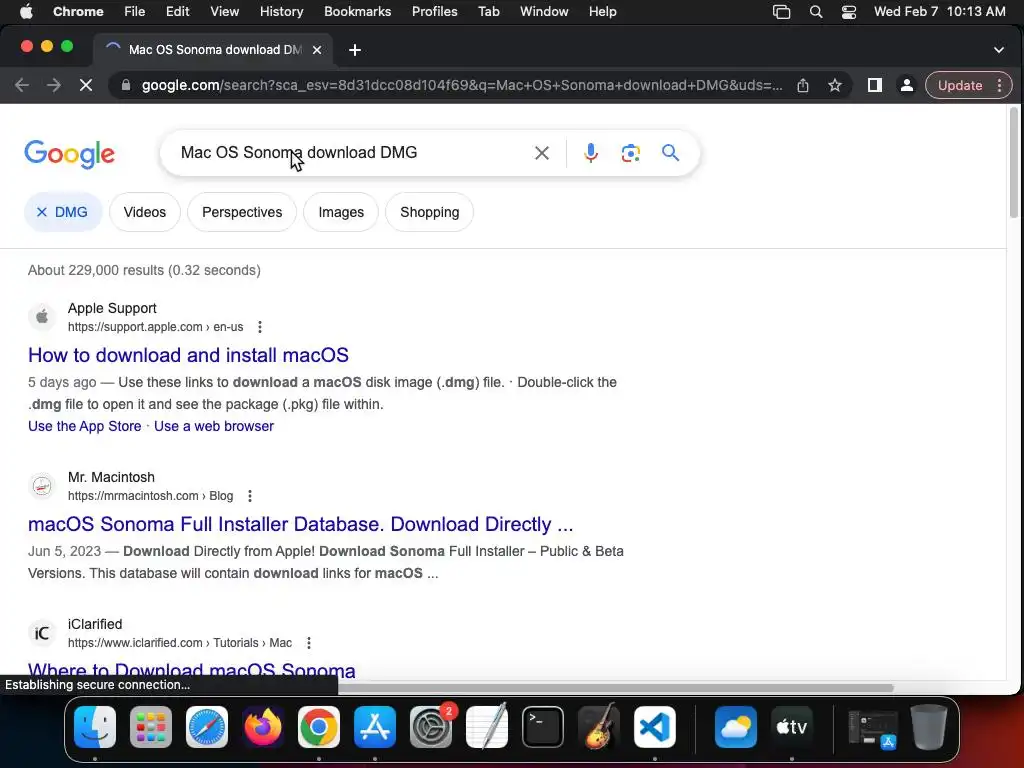Open Finder from the Dock
The width and height of the screenshot is (1024, 768).
95,727
